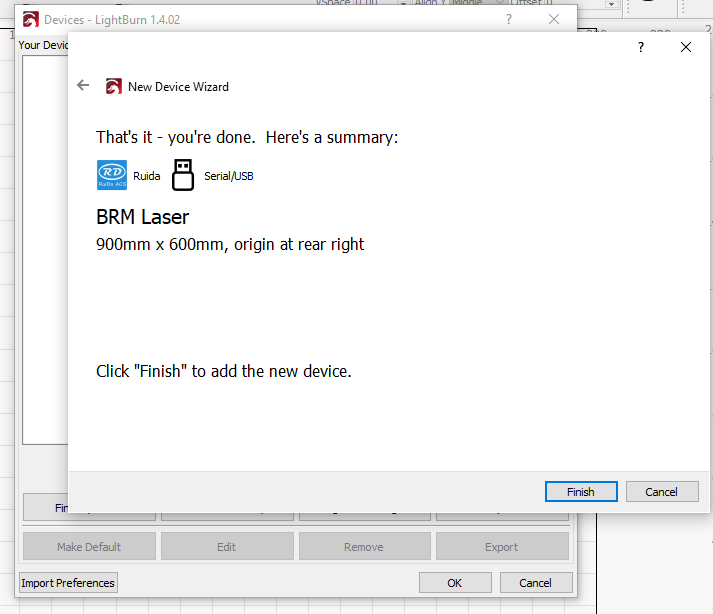
Task: Click the Serial/USB connection icon
Action: [x=183, y=175]
